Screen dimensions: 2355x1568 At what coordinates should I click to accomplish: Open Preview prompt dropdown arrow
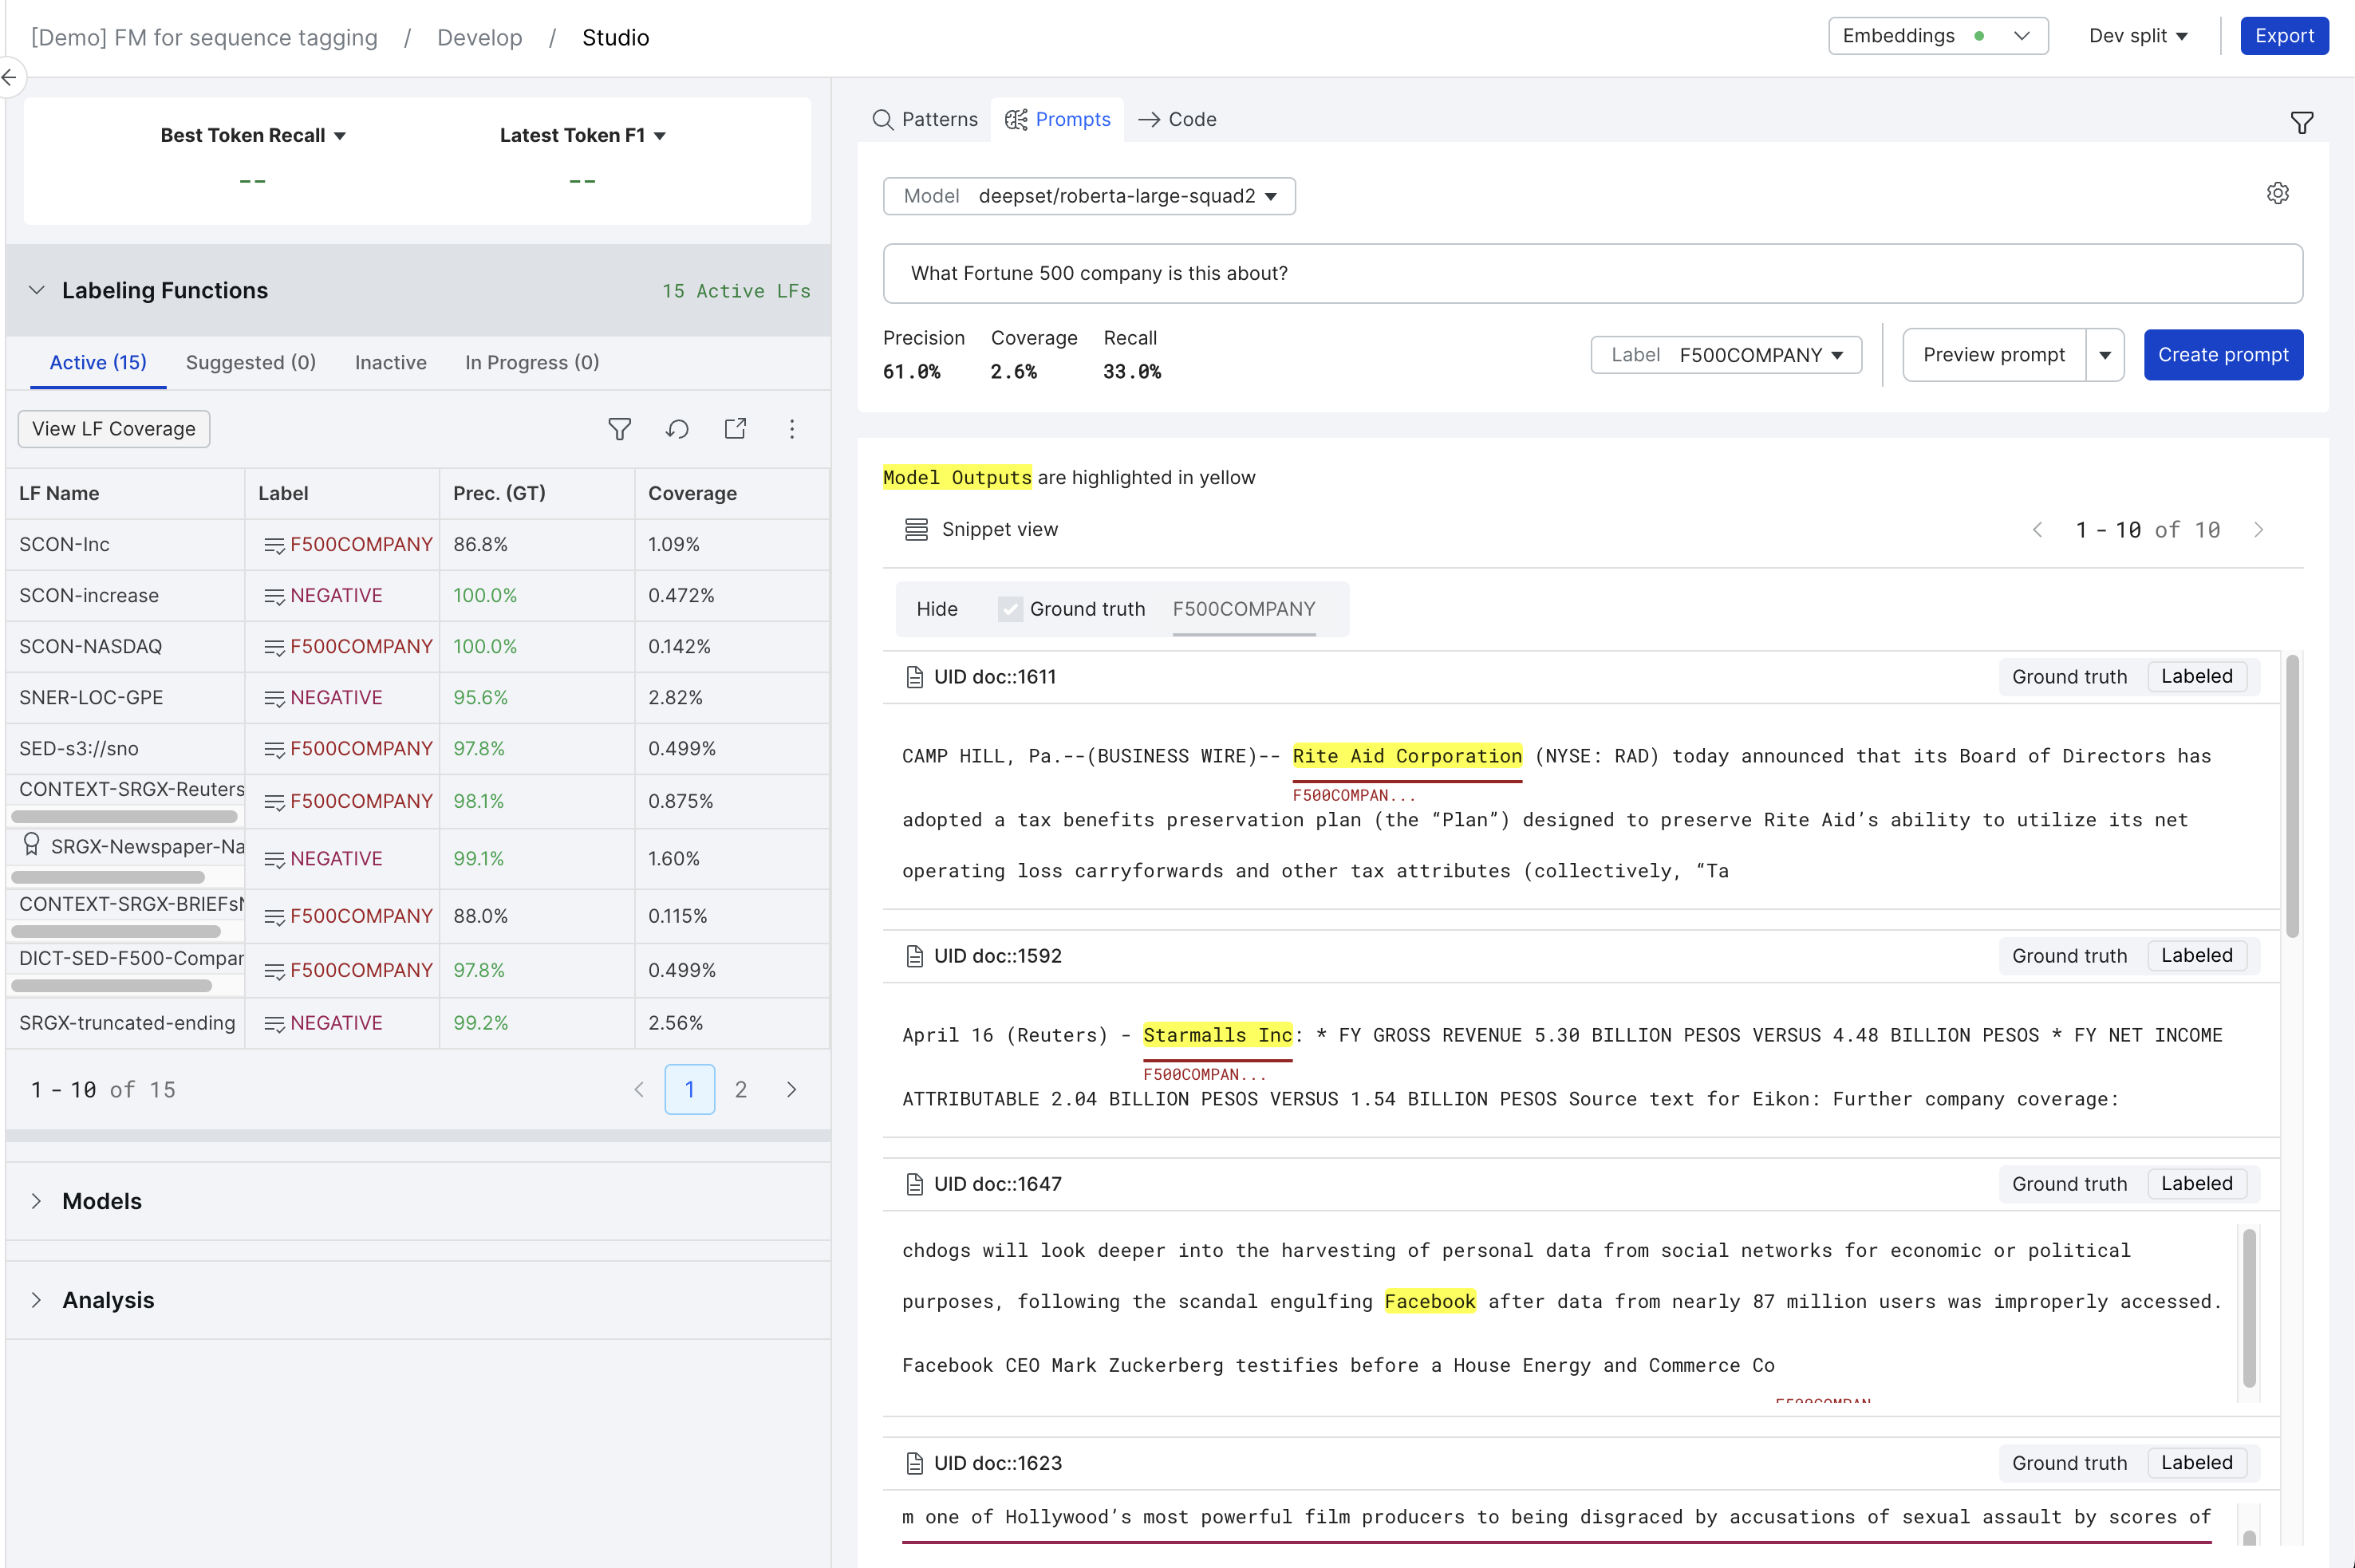tap(2104, 355)
